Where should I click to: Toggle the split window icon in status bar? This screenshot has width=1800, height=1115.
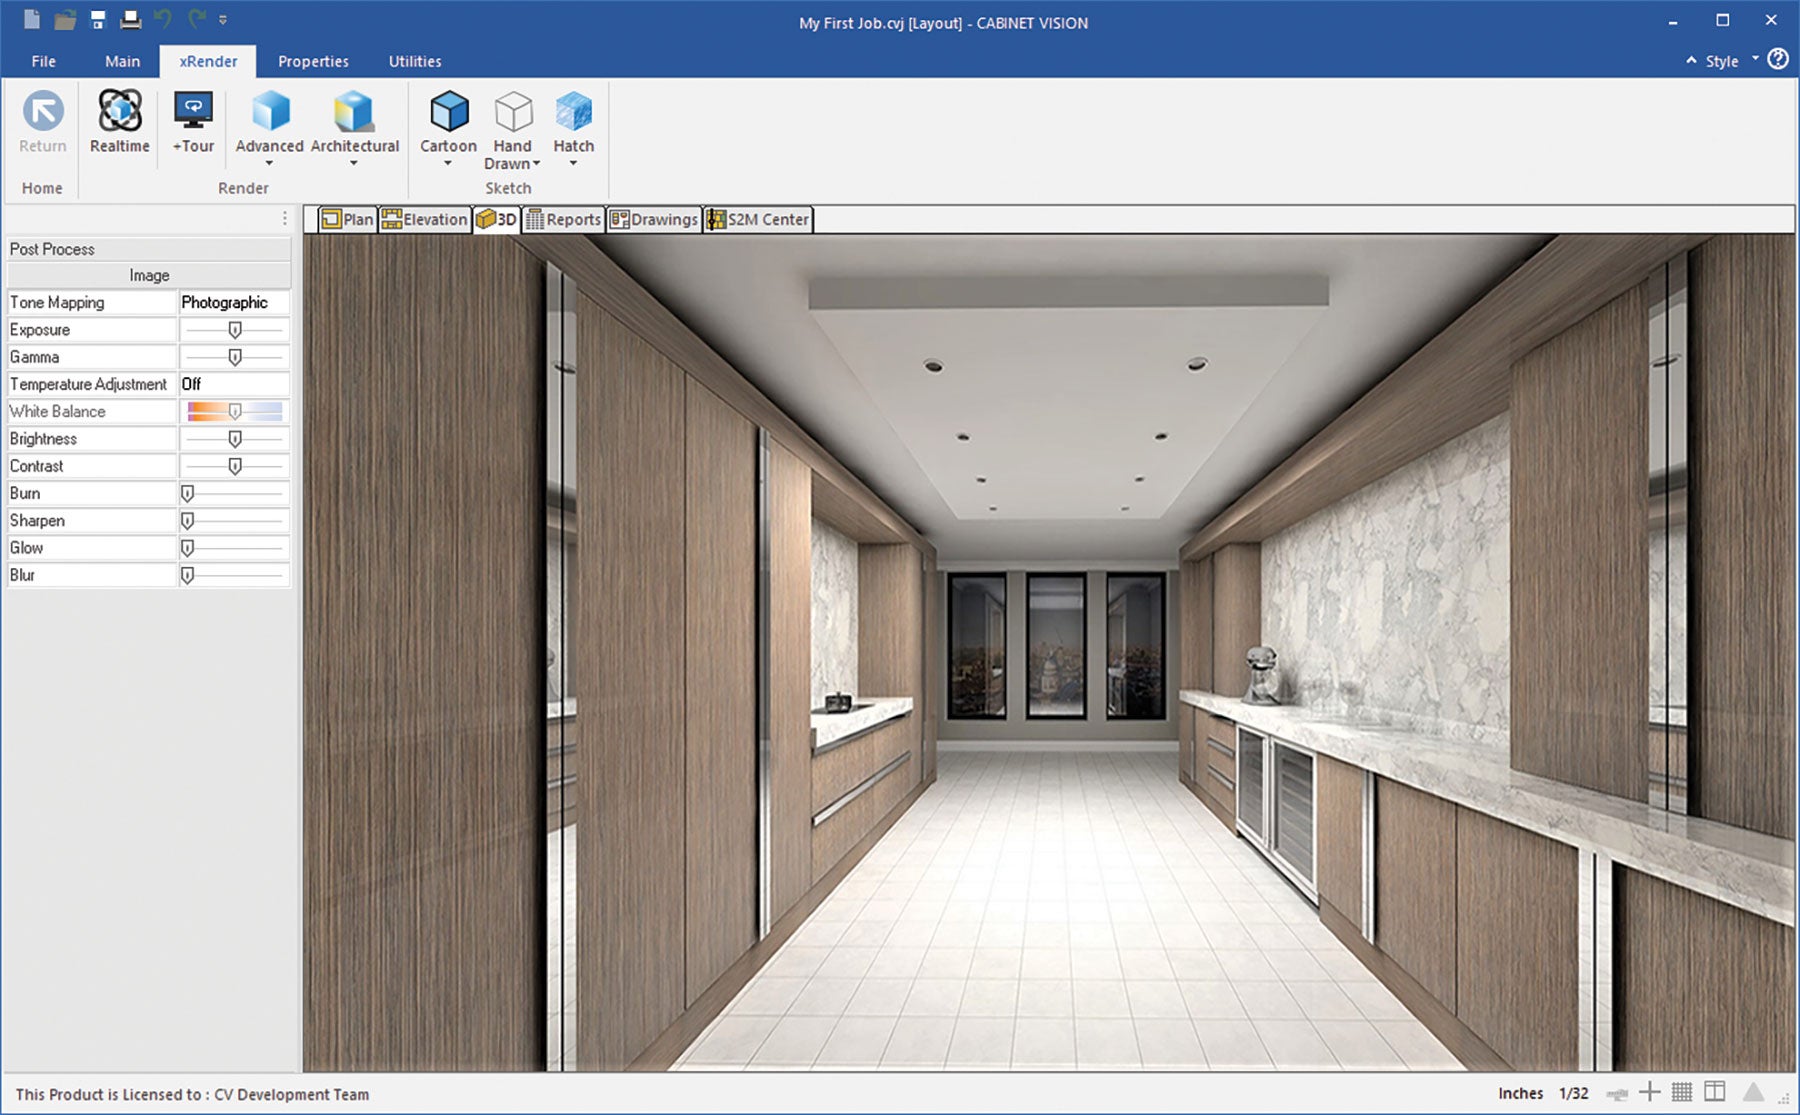(x=1715, y=1092)
